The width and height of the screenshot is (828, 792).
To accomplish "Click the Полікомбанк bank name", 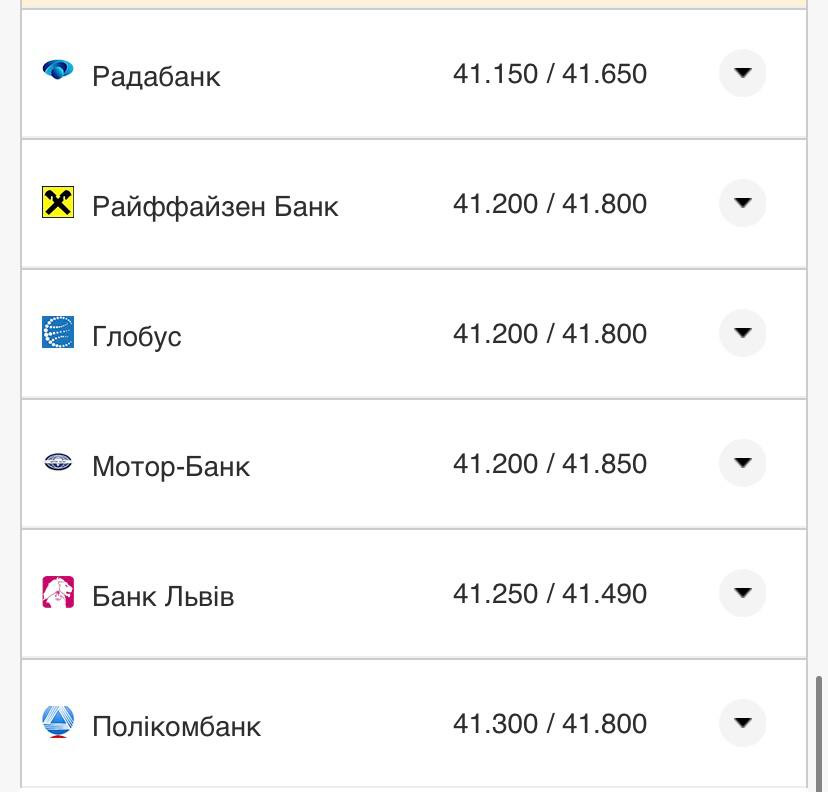I will (176, 726).
